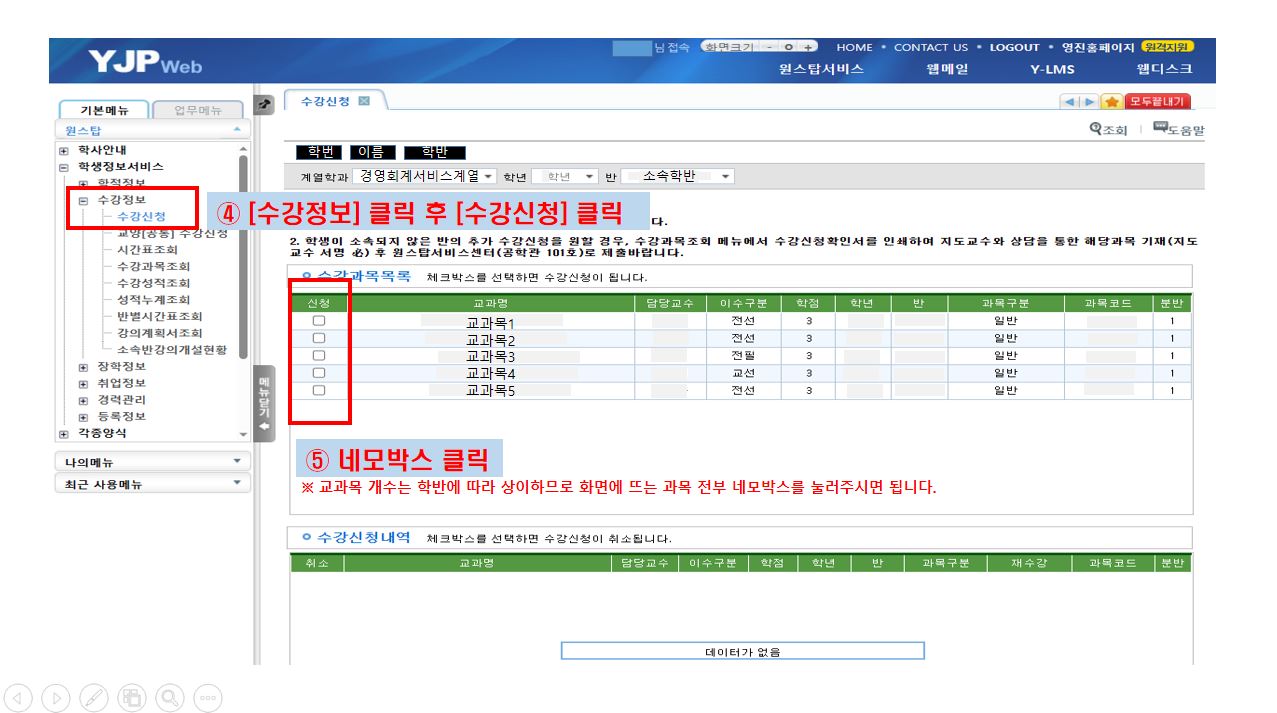Check the box for 교과목1
This screenshot has width=1277, height=713.
(x=319, y=321)
